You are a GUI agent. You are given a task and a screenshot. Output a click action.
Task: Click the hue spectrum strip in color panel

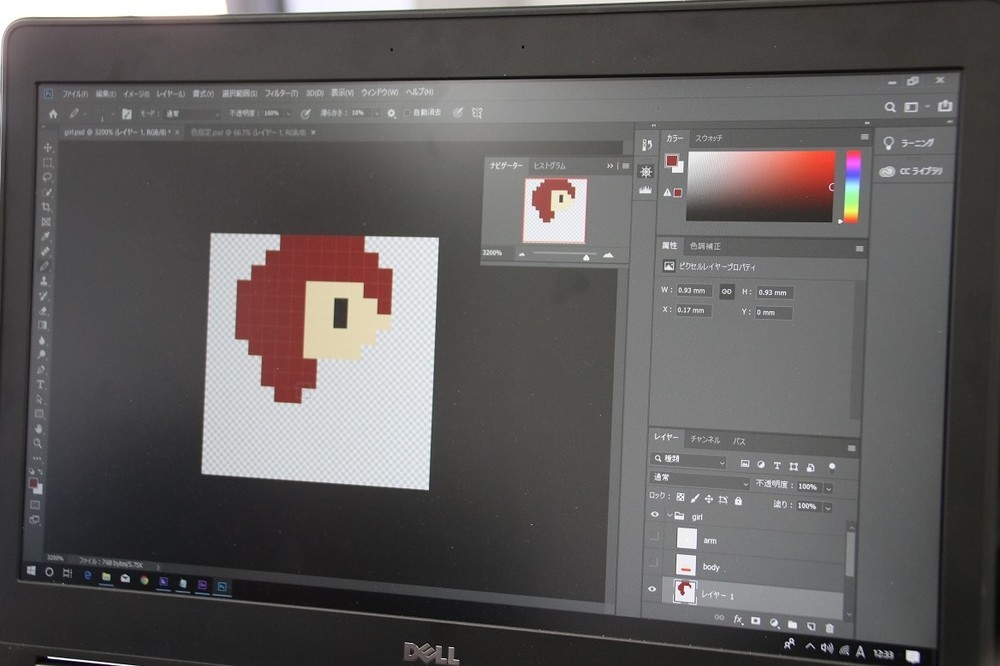point(852,186)
